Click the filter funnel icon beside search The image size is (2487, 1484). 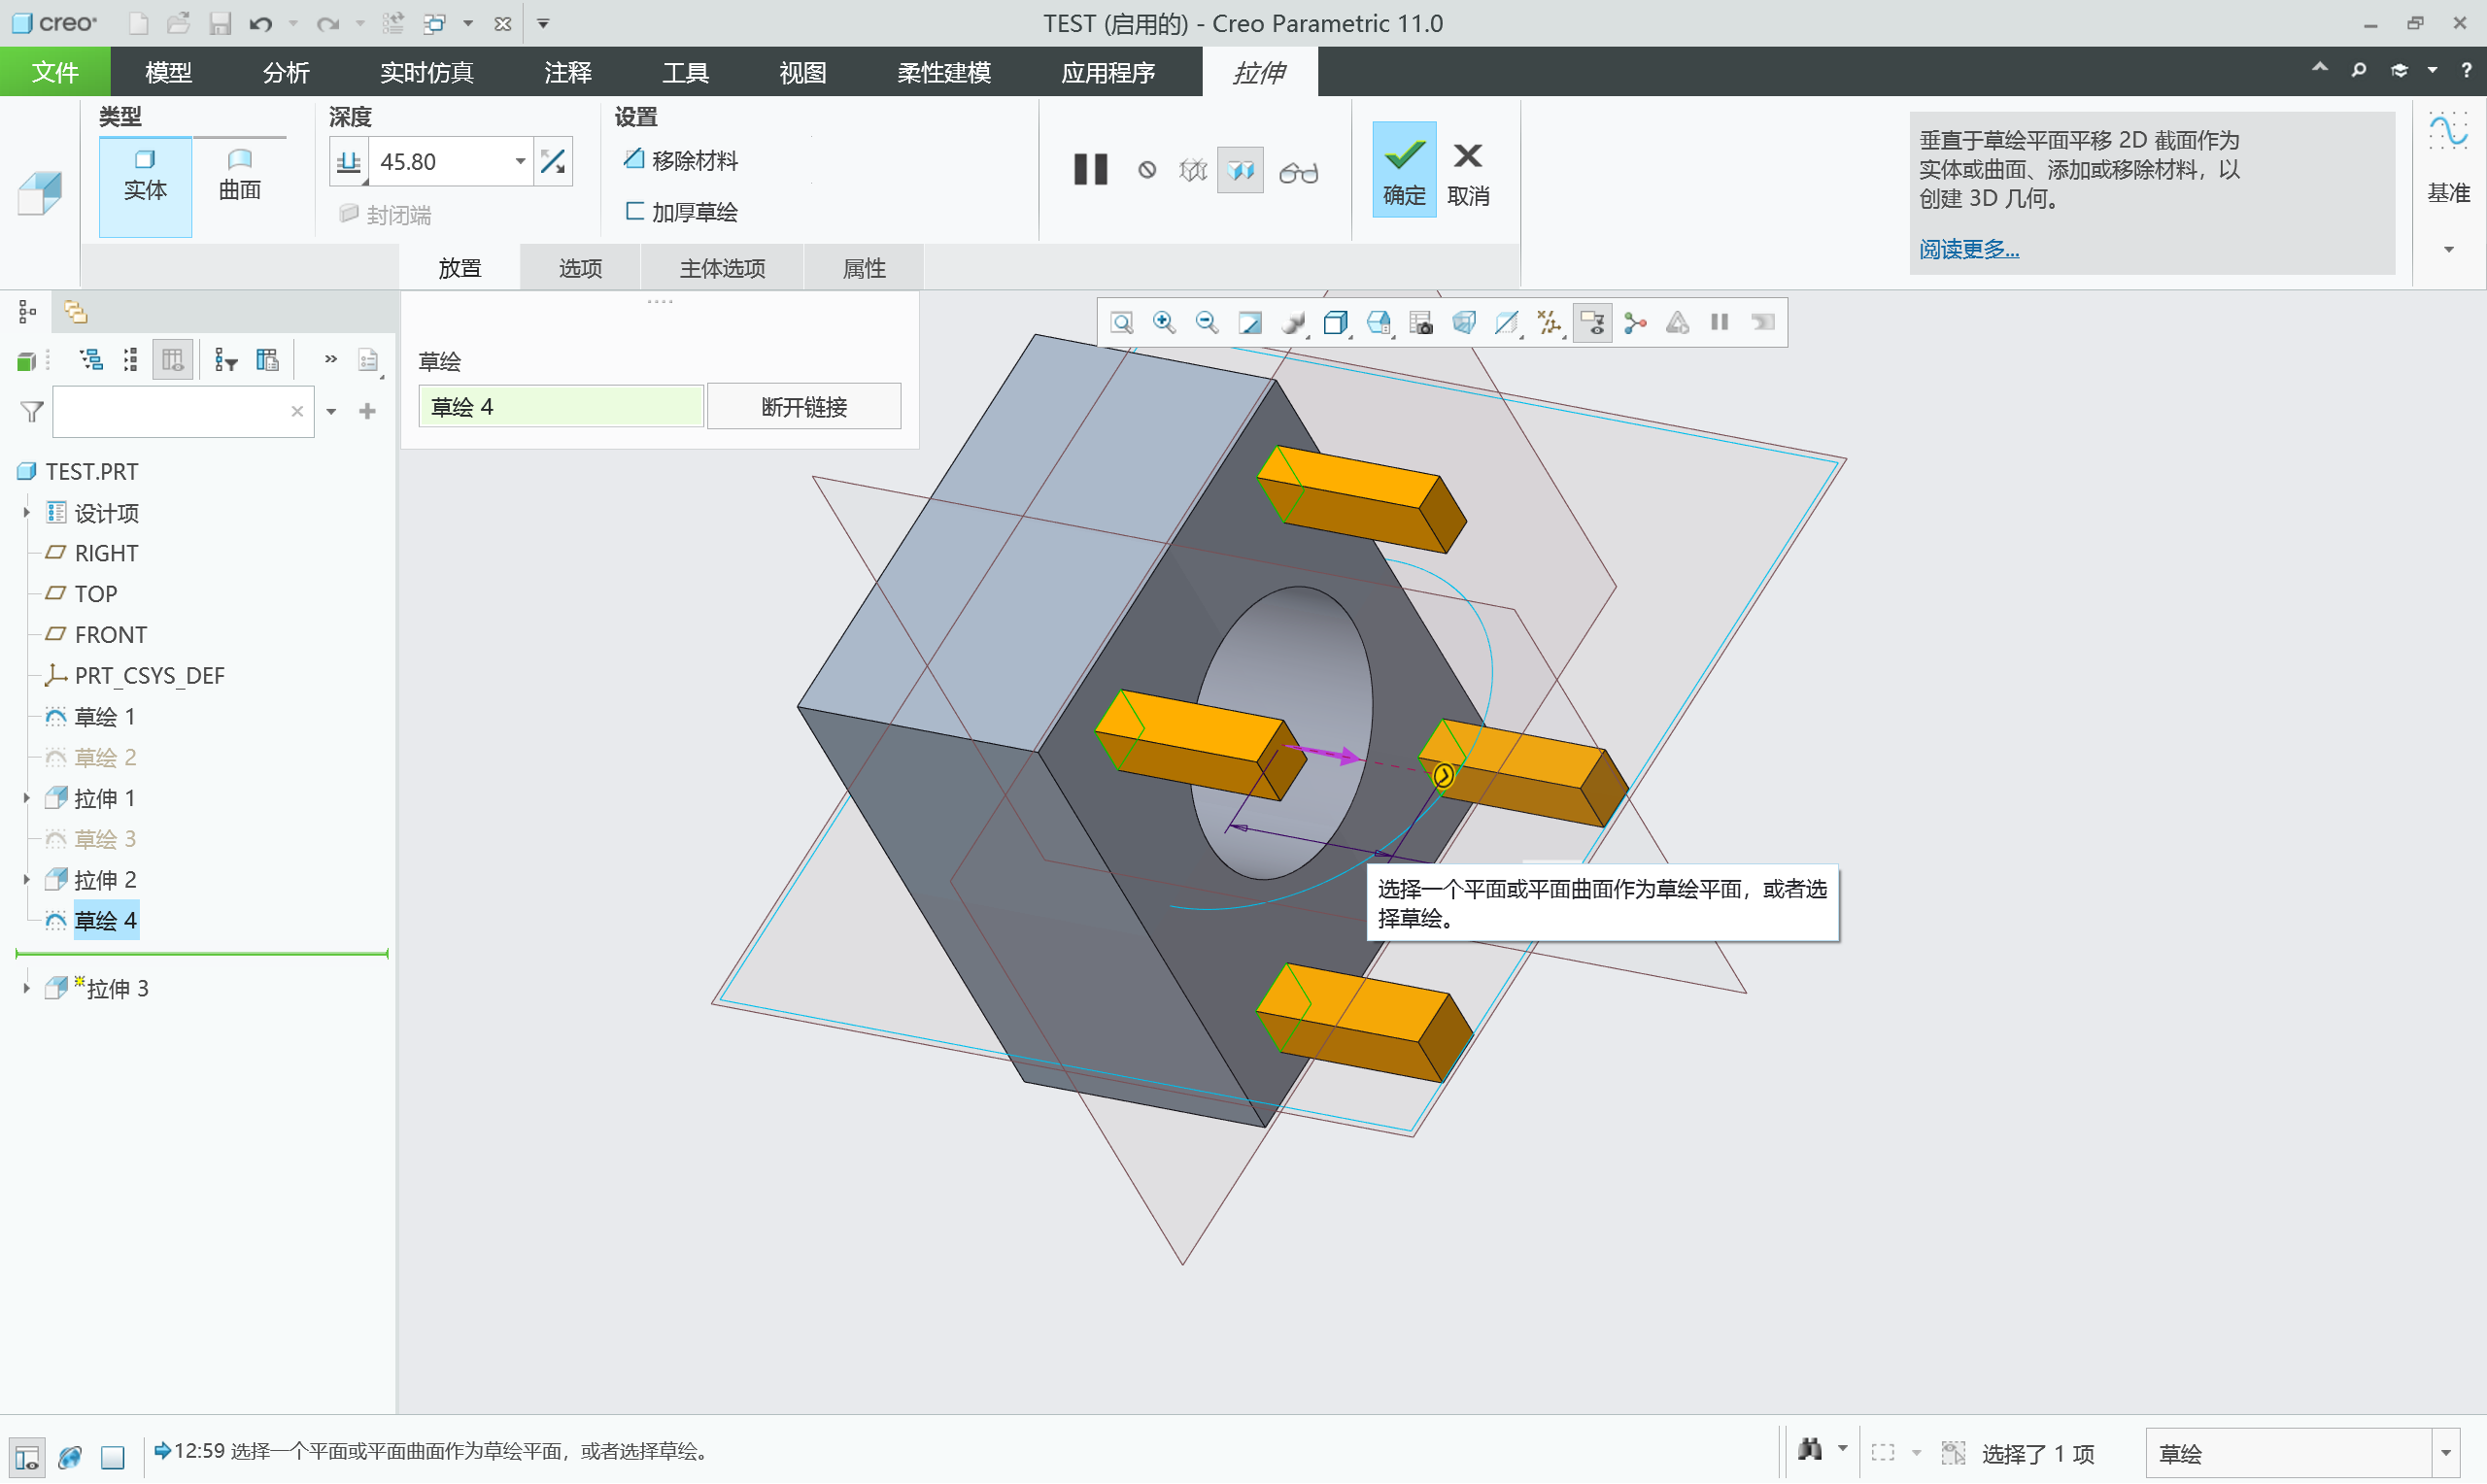click(x=32, y=412)
